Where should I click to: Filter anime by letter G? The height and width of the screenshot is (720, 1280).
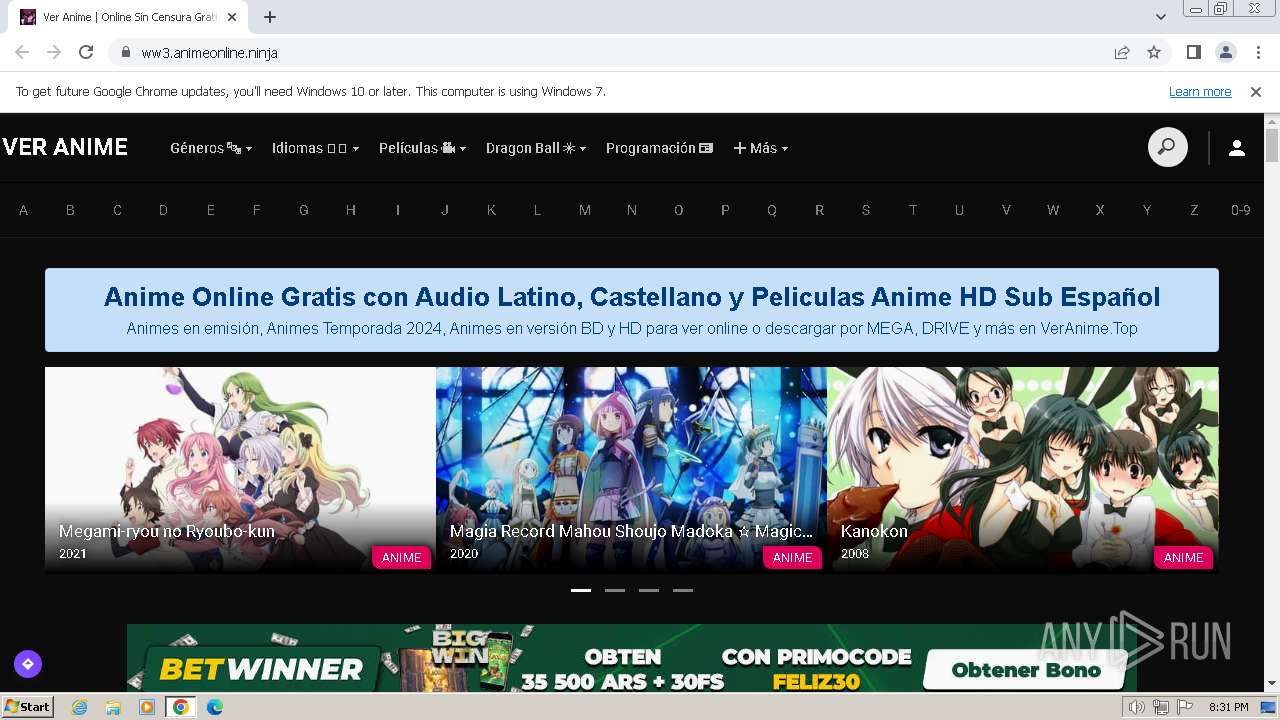click(x=304, y=210)
